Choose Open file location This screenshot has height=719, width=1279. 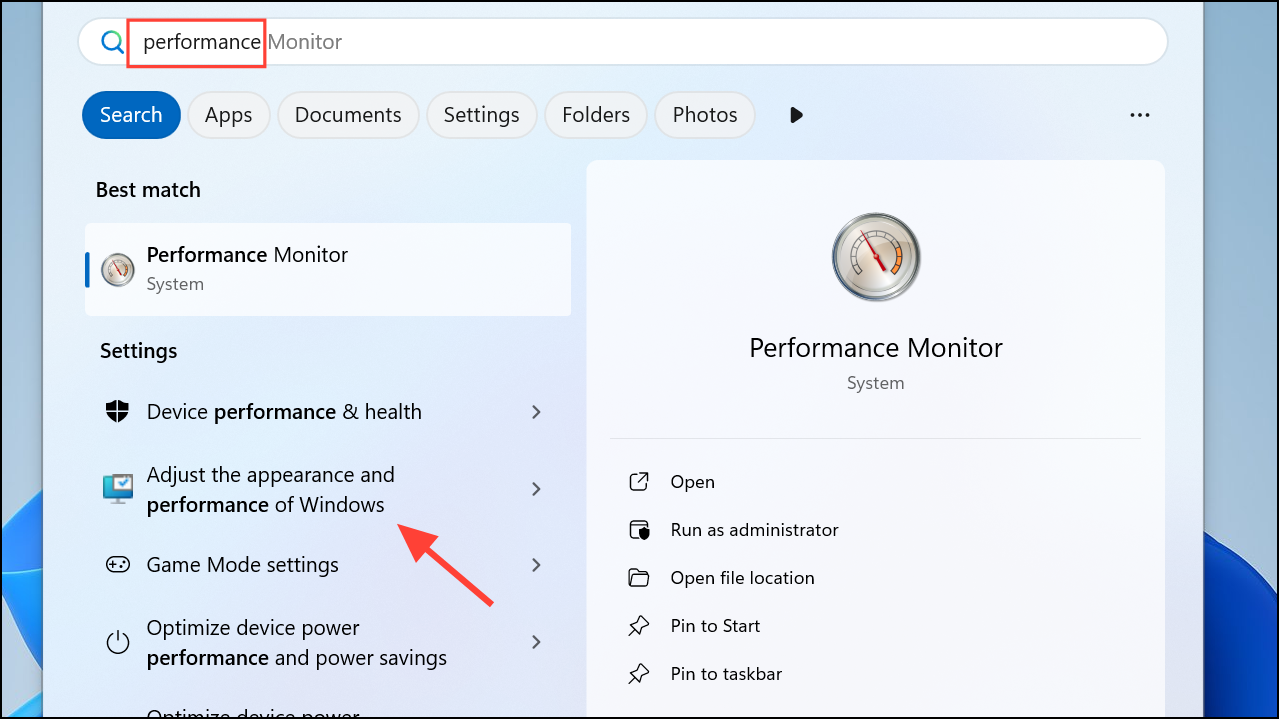743,578
